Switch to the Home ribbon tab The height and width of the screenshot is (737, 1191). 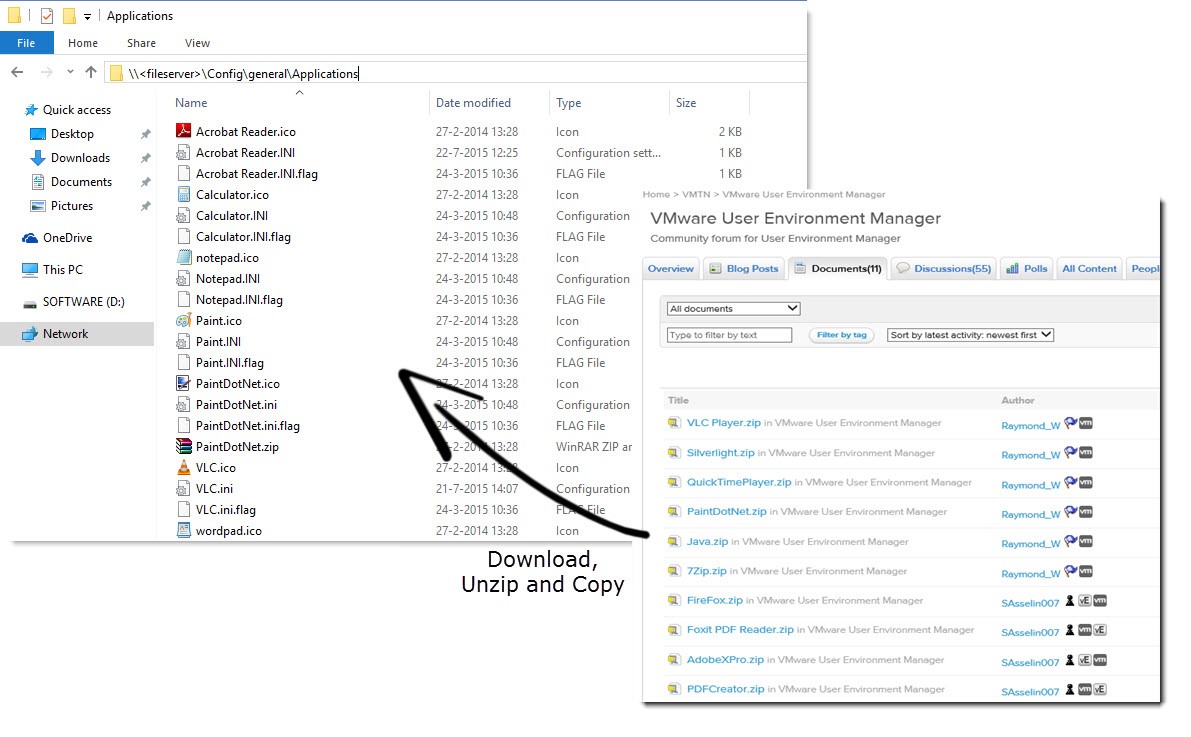click(x=83, y=43)
